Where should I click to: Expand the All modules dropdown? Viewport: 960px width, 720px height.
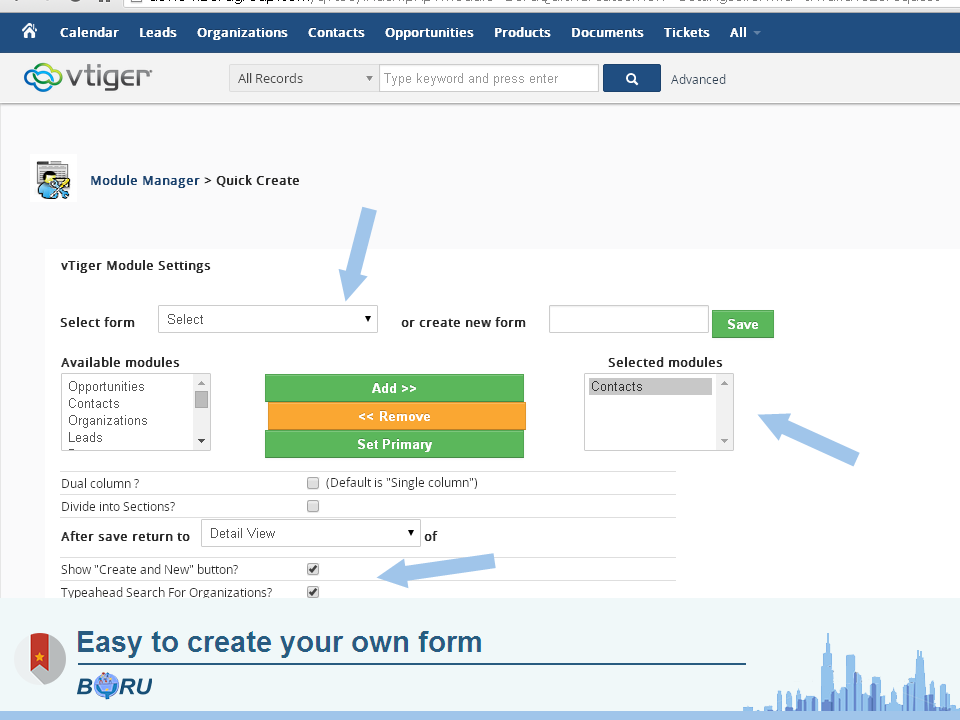pyautogui.click(x=744, y=32)
